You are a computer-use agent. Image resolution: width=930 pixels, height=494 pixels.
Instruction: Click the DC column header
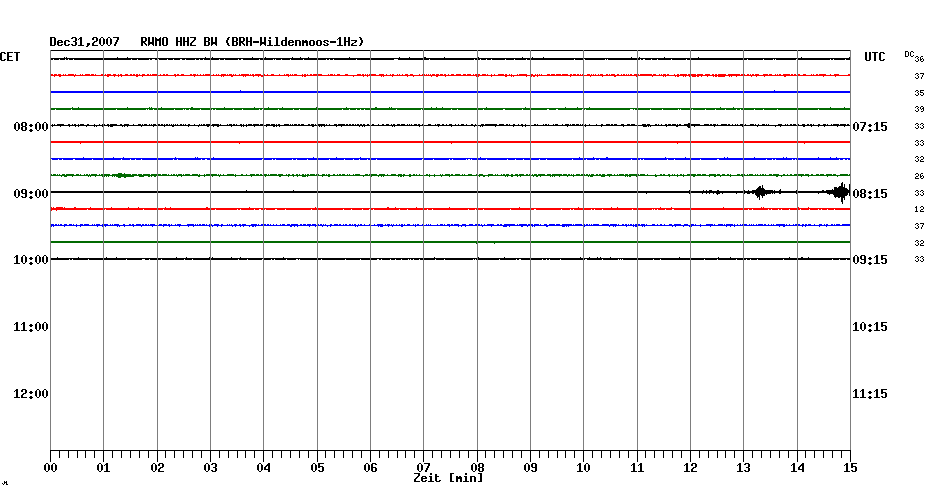point(909,54)
